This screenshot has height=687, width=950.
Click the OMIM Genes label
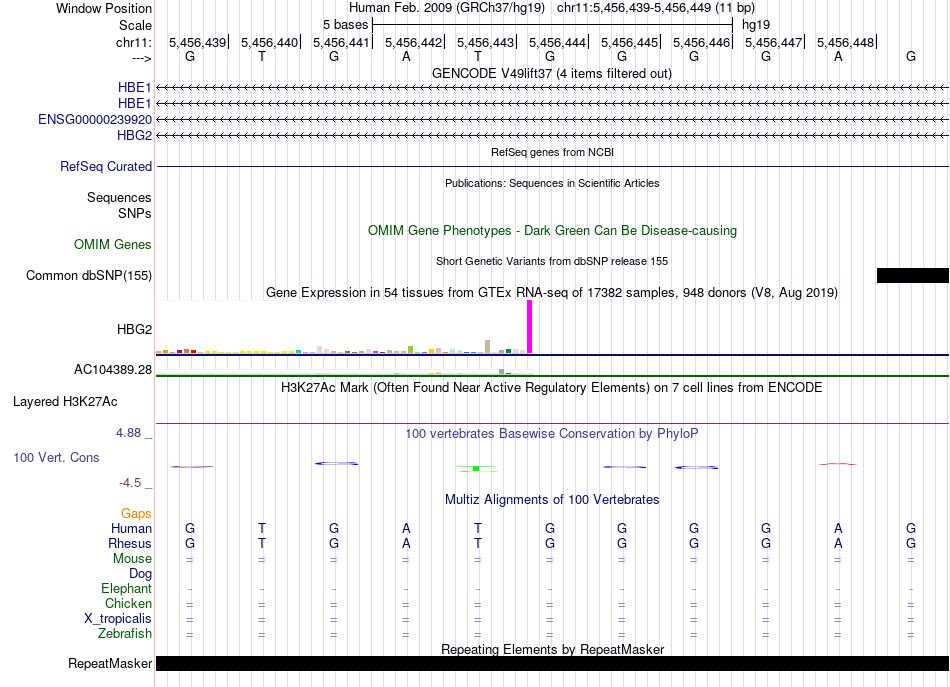point(113,244)
